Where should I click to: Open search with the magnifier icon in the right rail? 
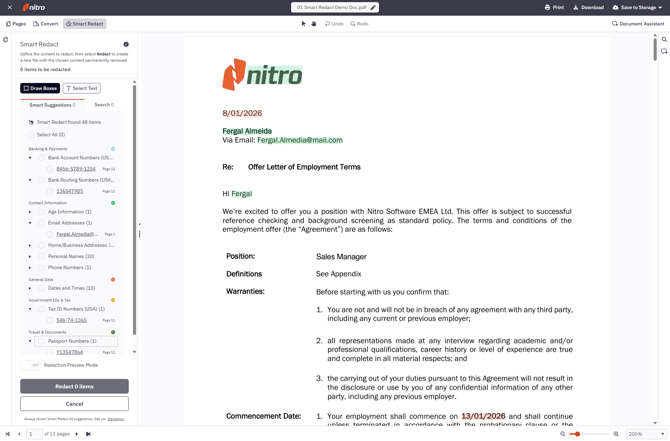pyautogui.click(x=664, y=39)
